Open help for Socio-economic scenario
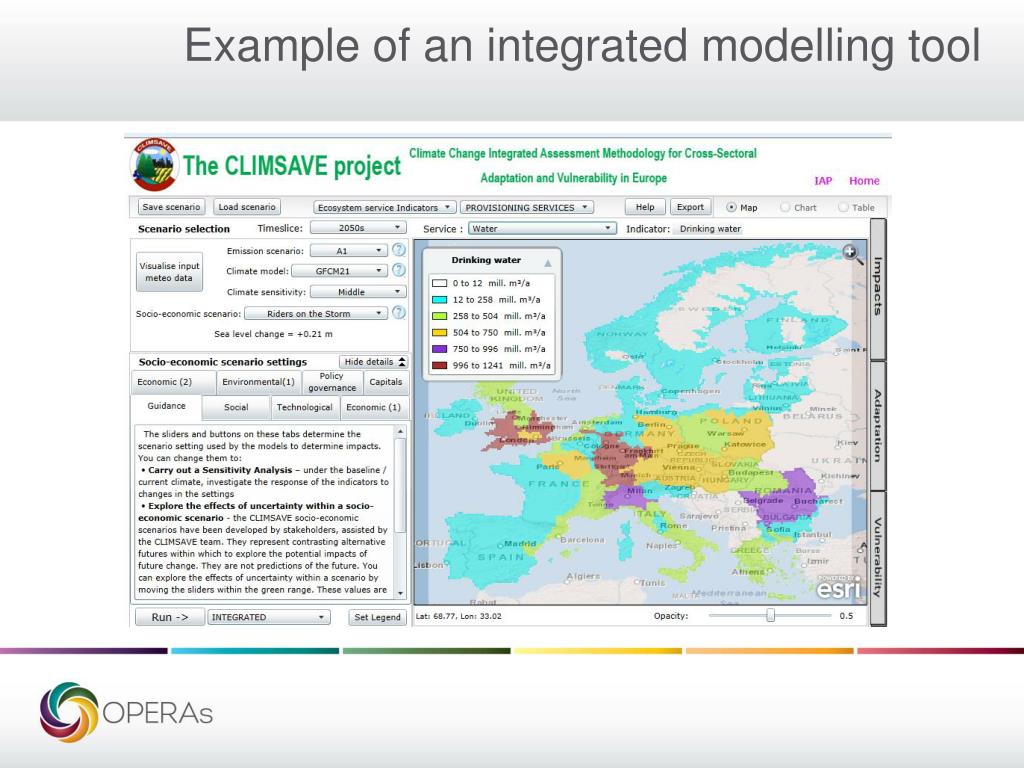The image size is (1024, 768). pos(398,313)
